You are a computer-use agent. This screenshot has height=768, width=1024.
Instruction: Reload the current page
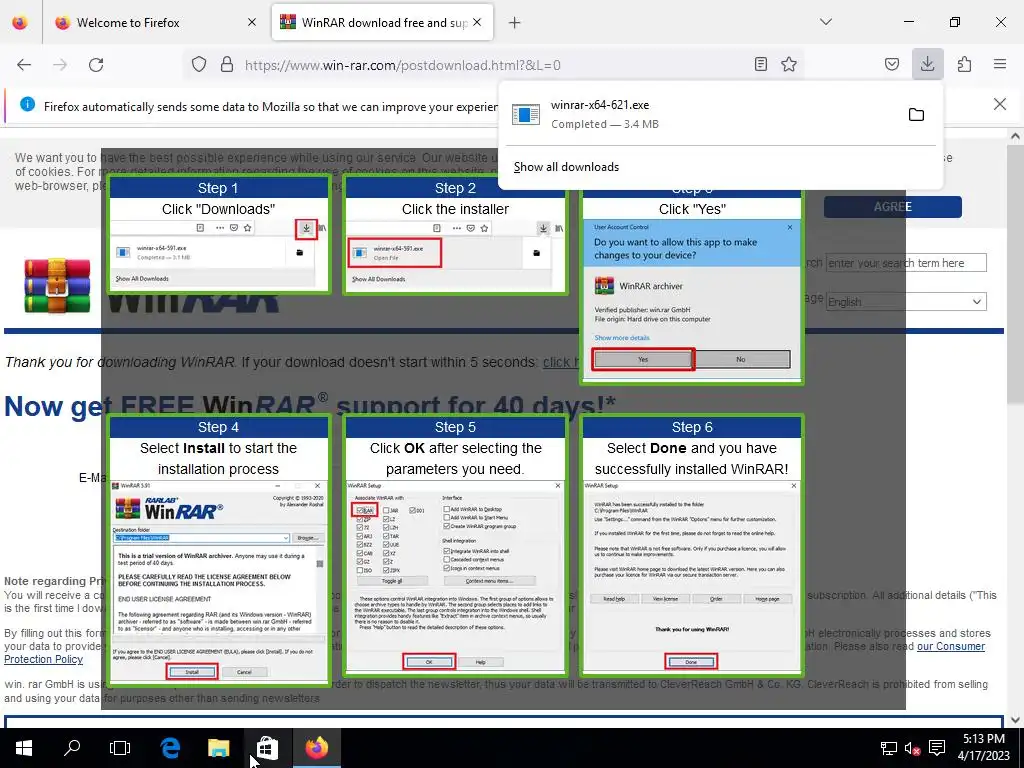(96, 65)
